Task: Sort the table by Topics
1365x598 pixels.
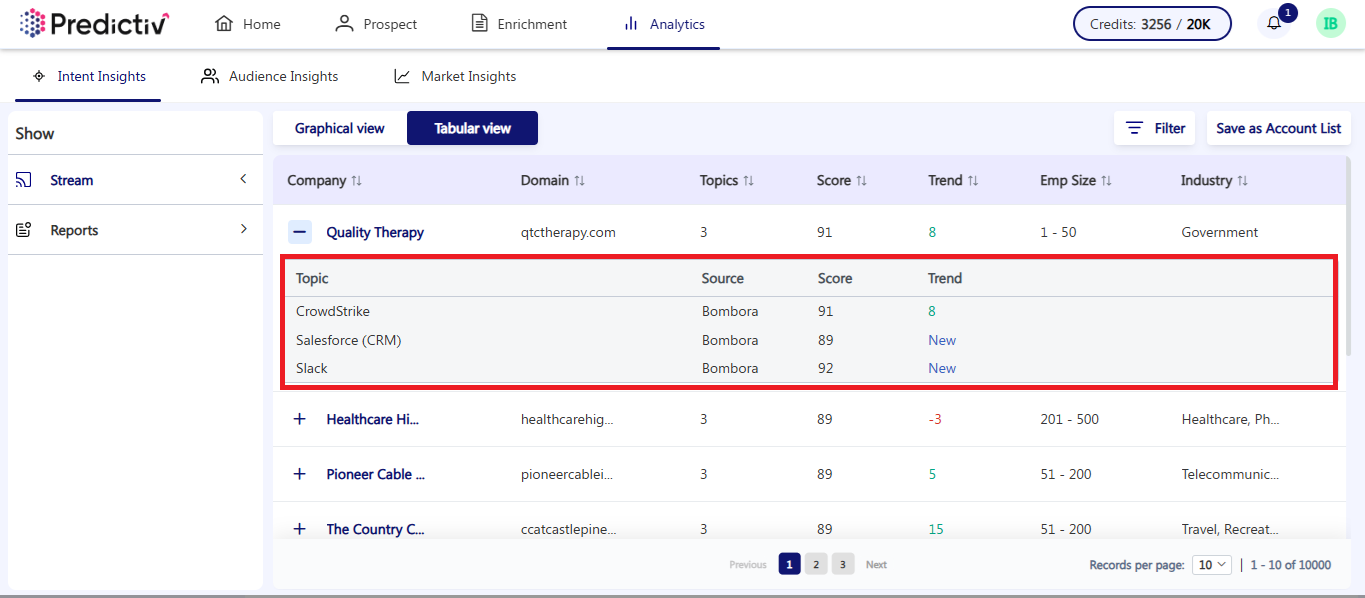Action: coord(727,181)
